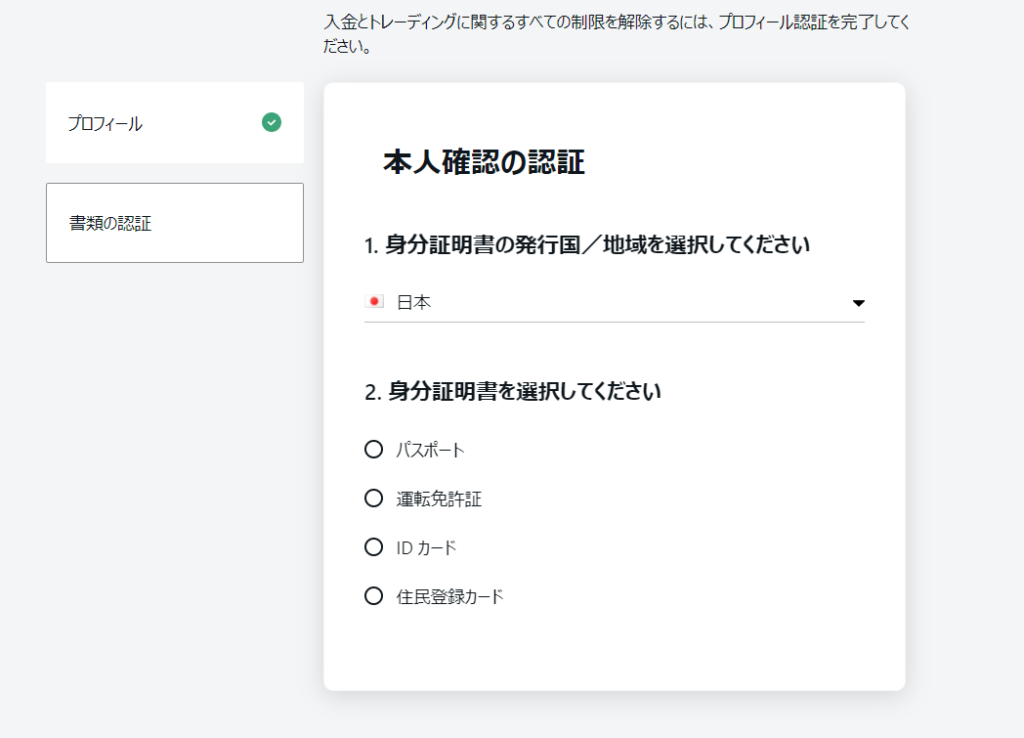Open the 書類の認証 sidebar item
This screenshot has width=1024, height=738.
coord(174,223)
